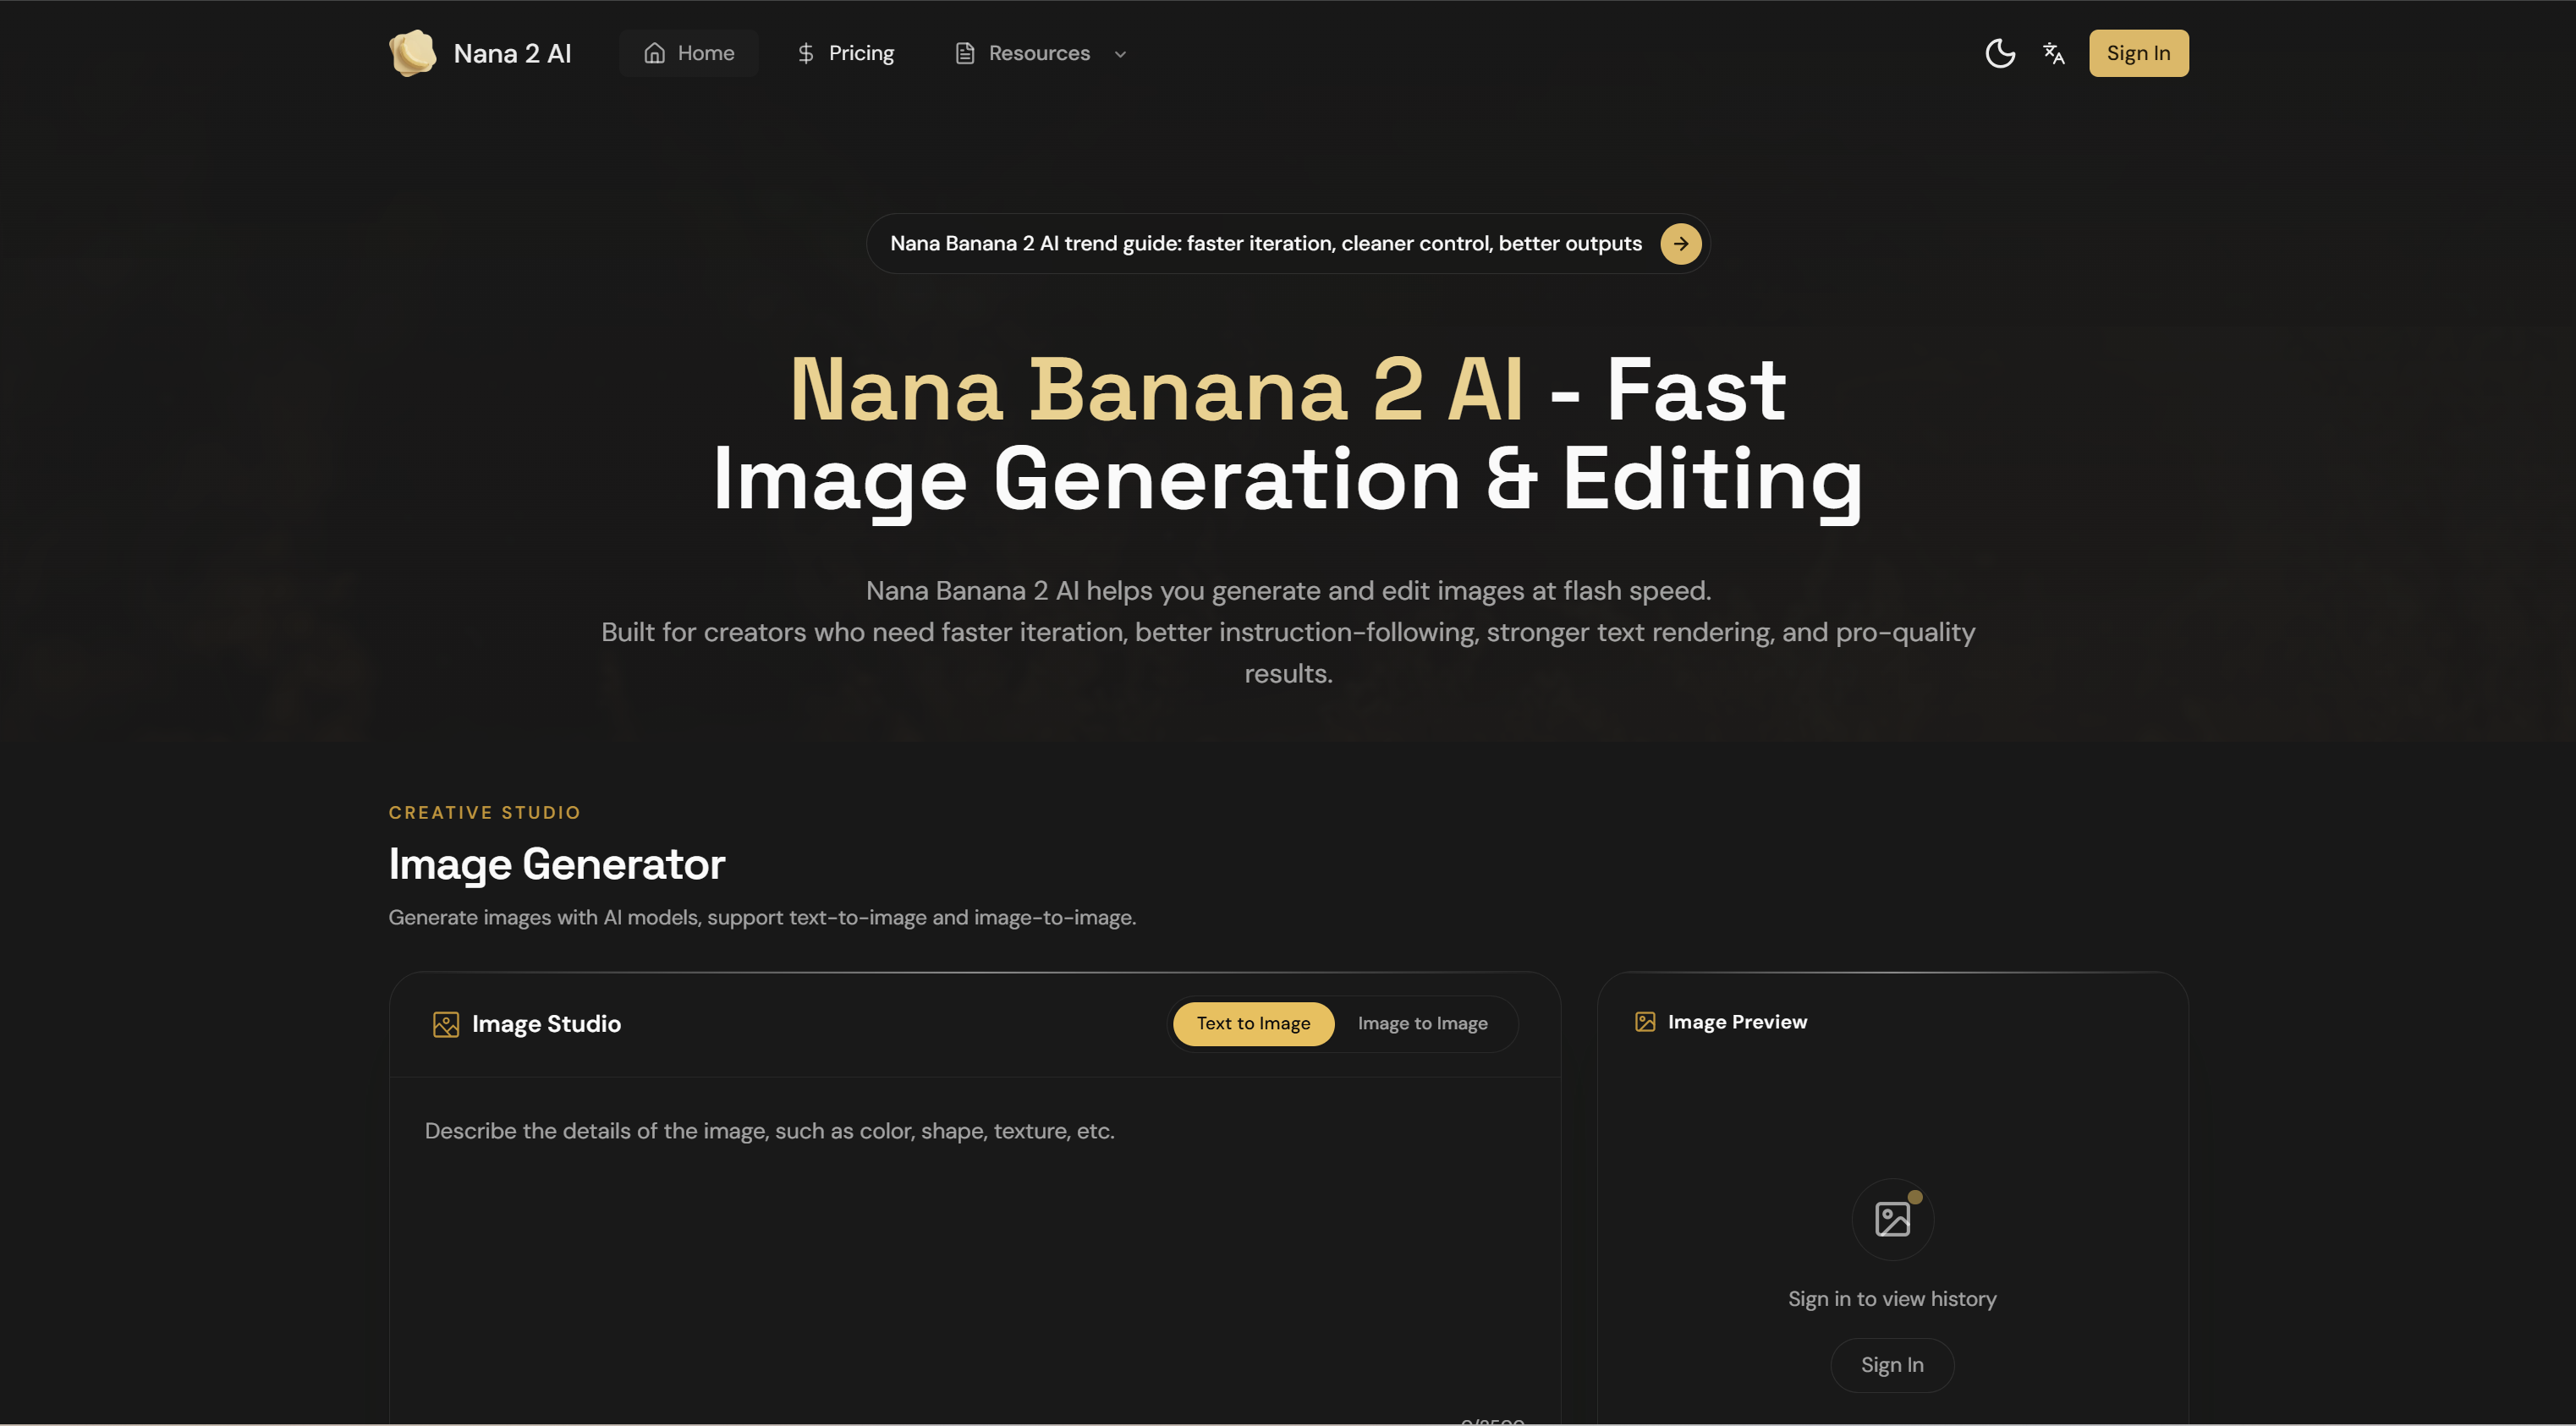Go to the Home nav item

point(688,53)
